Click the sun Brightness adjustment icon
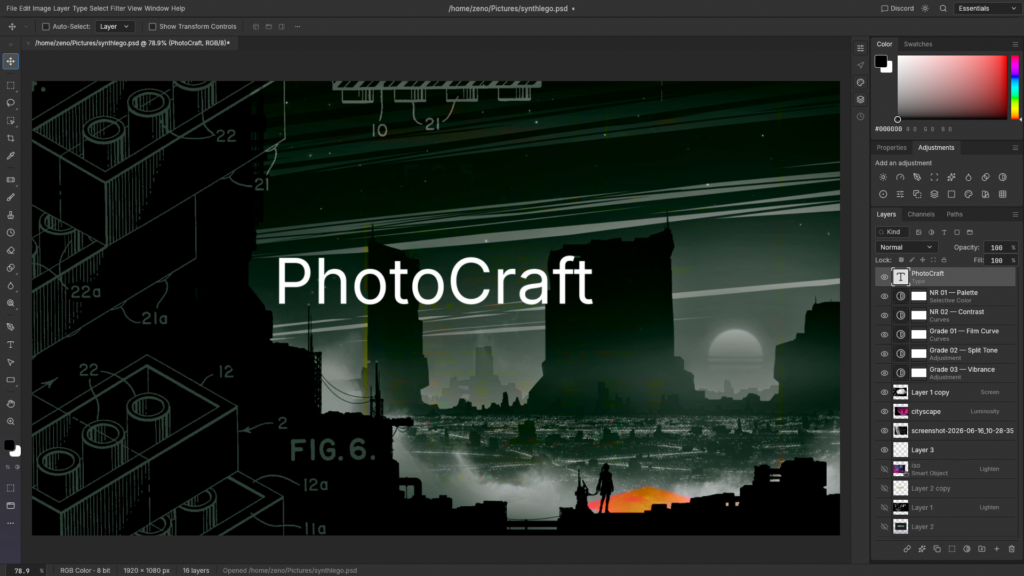The height and width of the screenshot is (576, 1024). pyautogui.click(x=883, y=177)
